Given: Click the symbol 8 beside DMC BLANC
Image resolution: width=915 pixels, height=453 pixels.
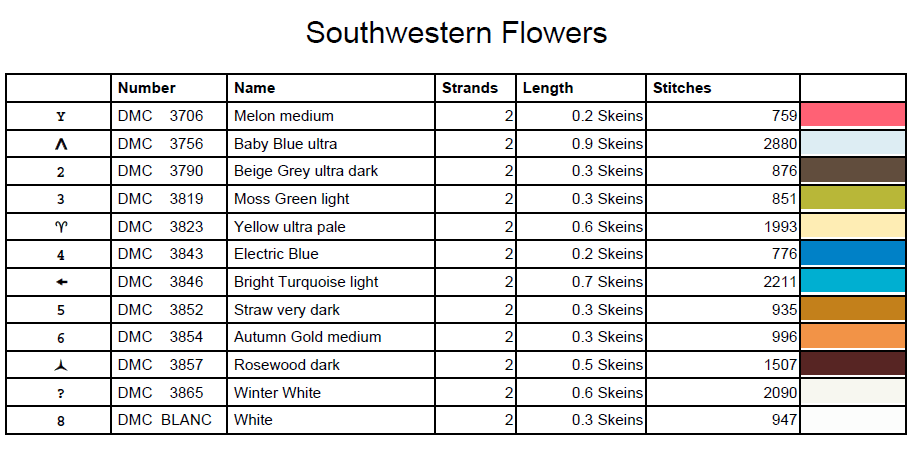Looking at the screenshot, I should (61, 421).
